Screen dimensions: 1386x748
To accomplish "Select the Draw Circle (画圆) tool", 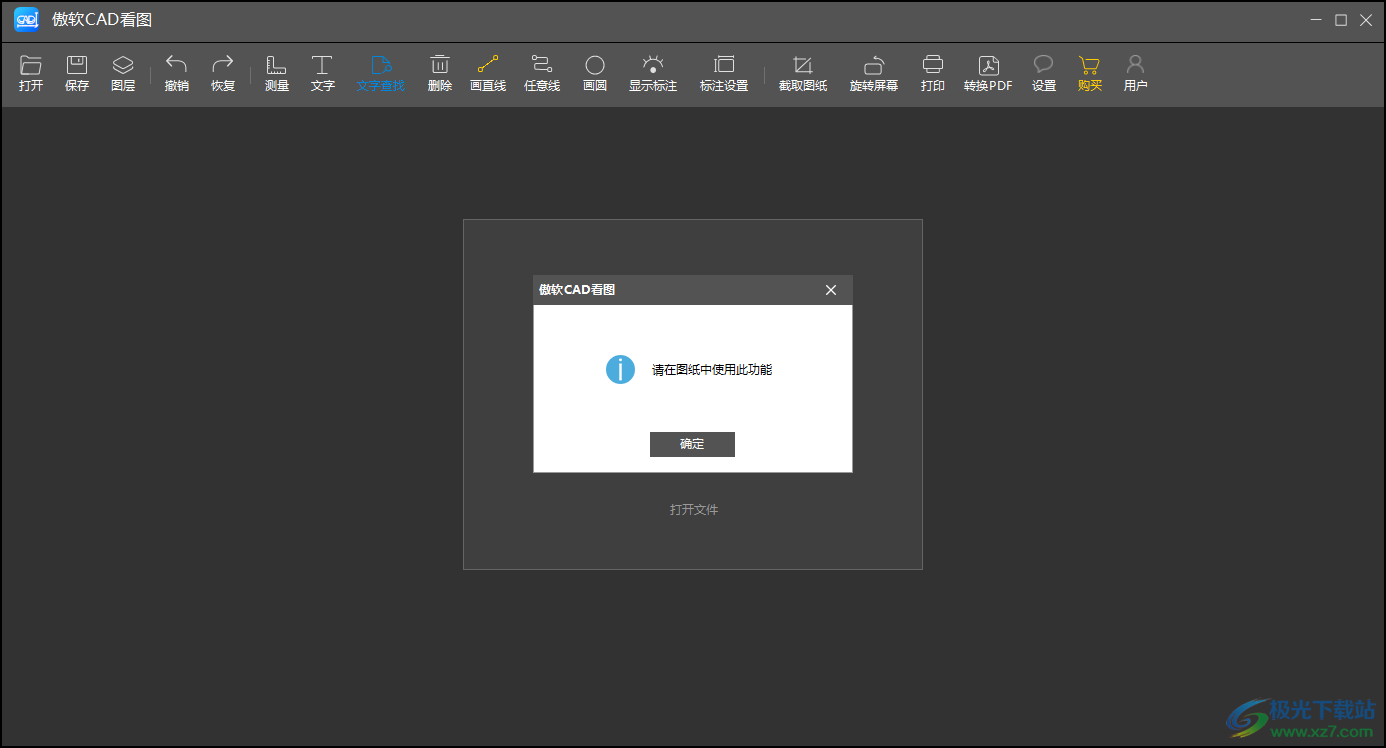I will tap(595, 66).
